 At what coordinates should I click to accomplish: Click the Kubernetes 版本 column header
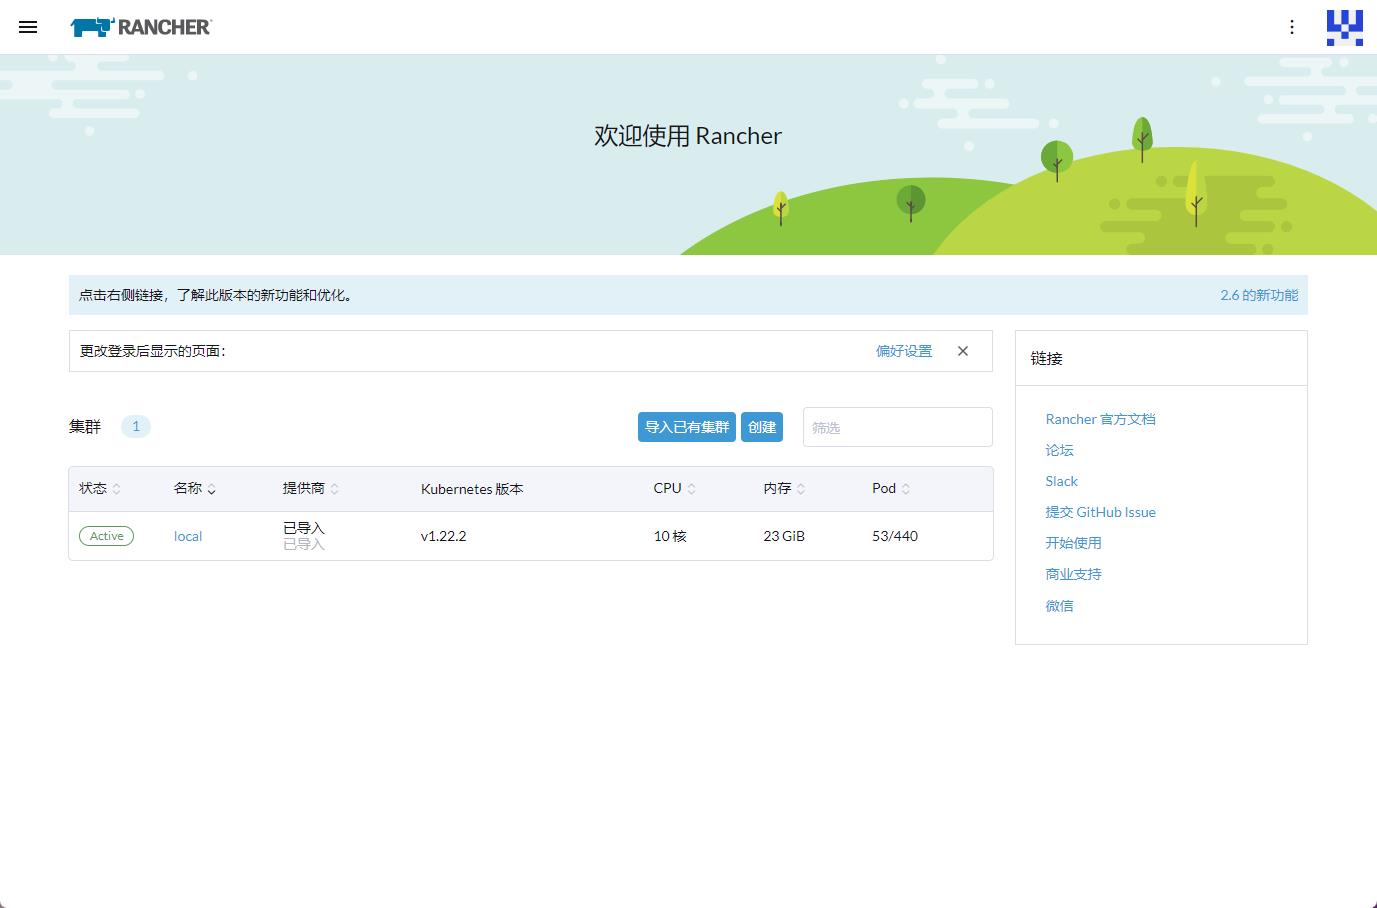coord(472,489)
